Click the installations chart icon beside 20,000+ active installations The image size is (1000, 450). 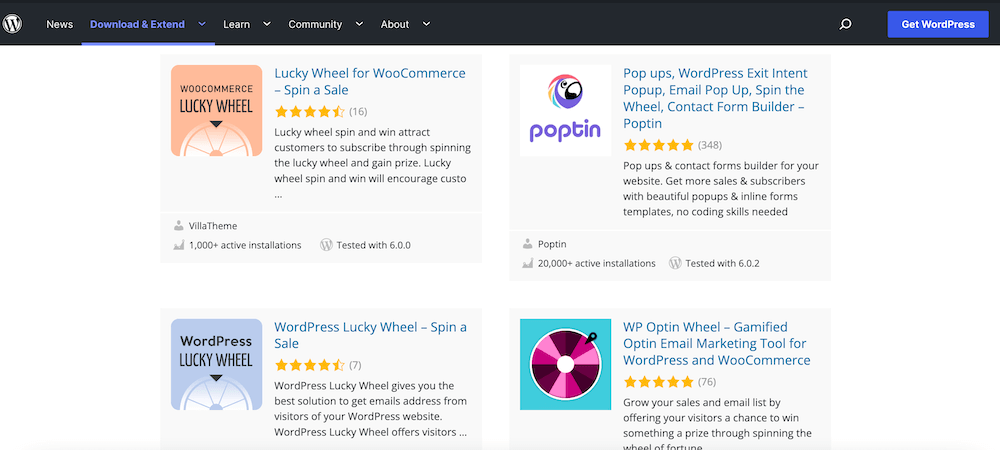(527, 263)
